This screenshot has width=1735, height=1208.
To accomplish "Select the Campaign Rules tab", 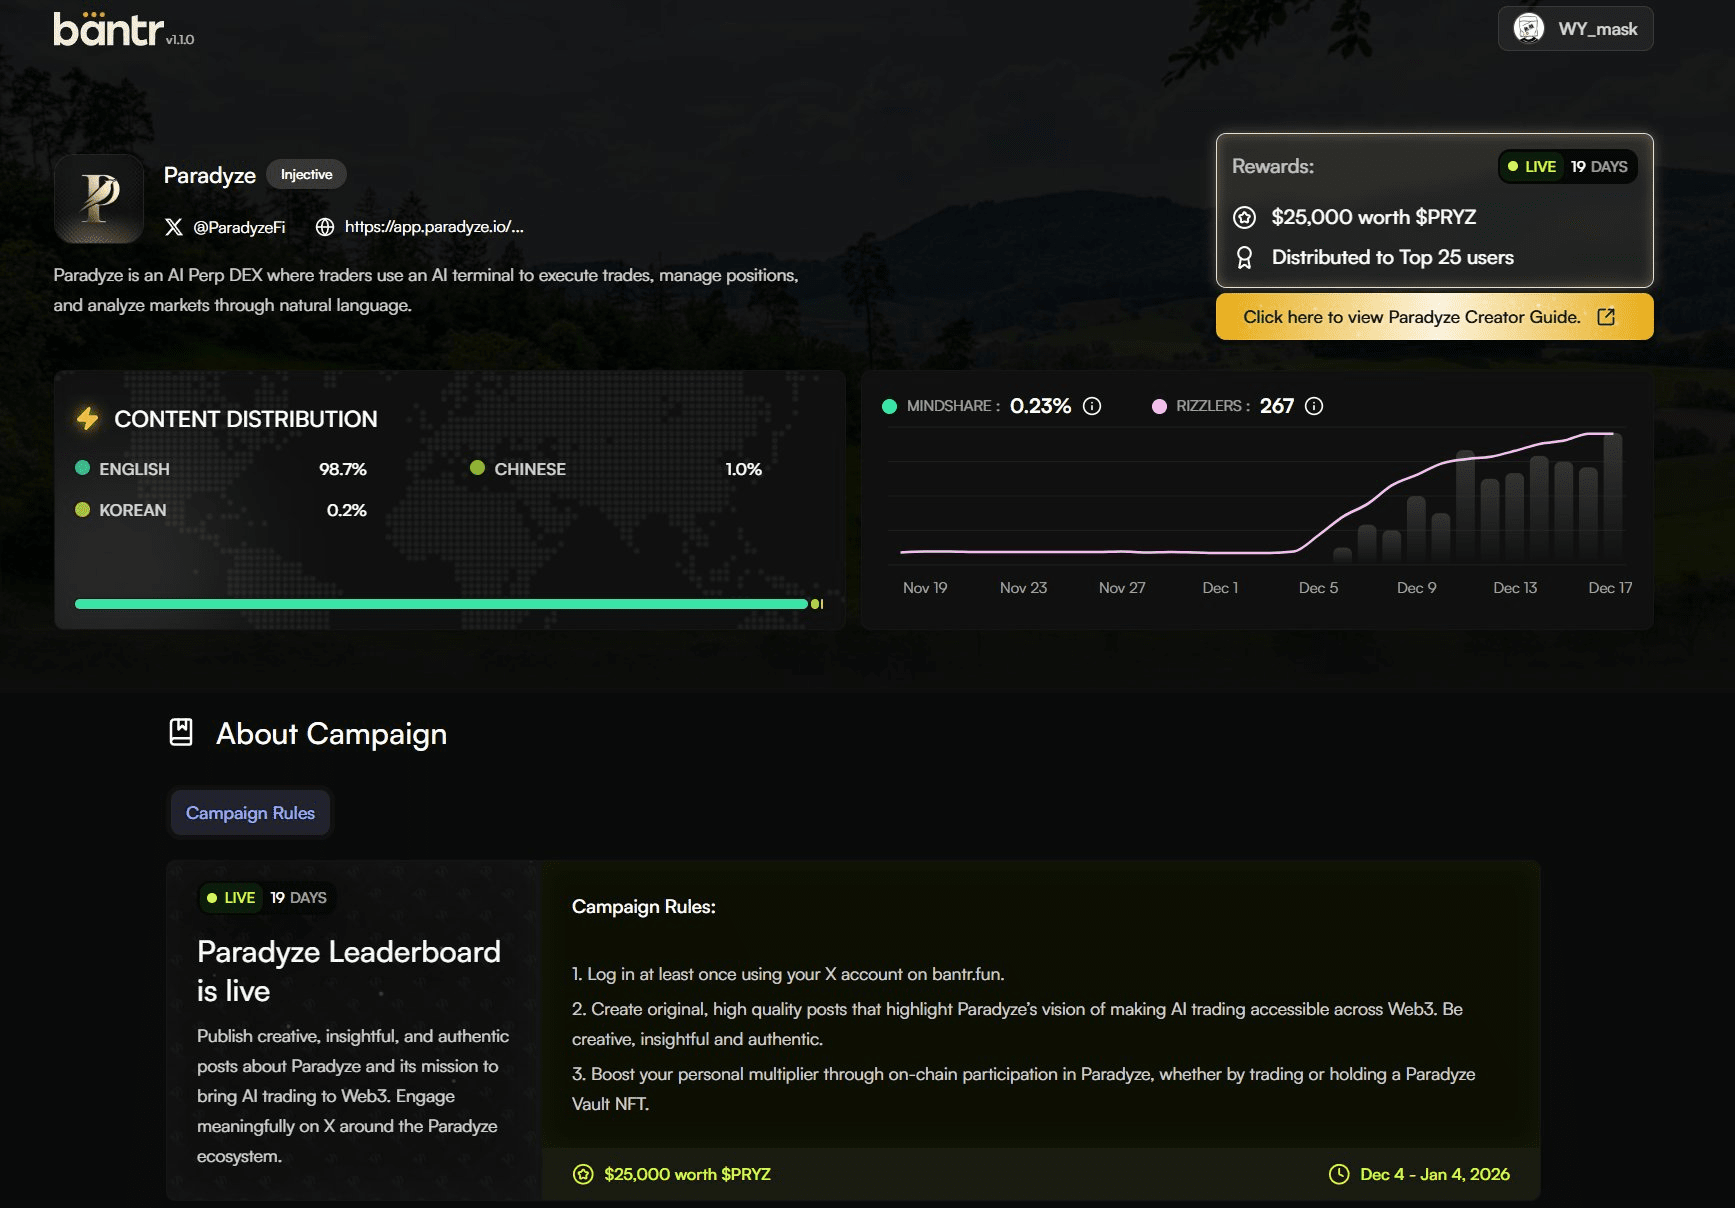I will pyautogui.click(x=250, y=813).
